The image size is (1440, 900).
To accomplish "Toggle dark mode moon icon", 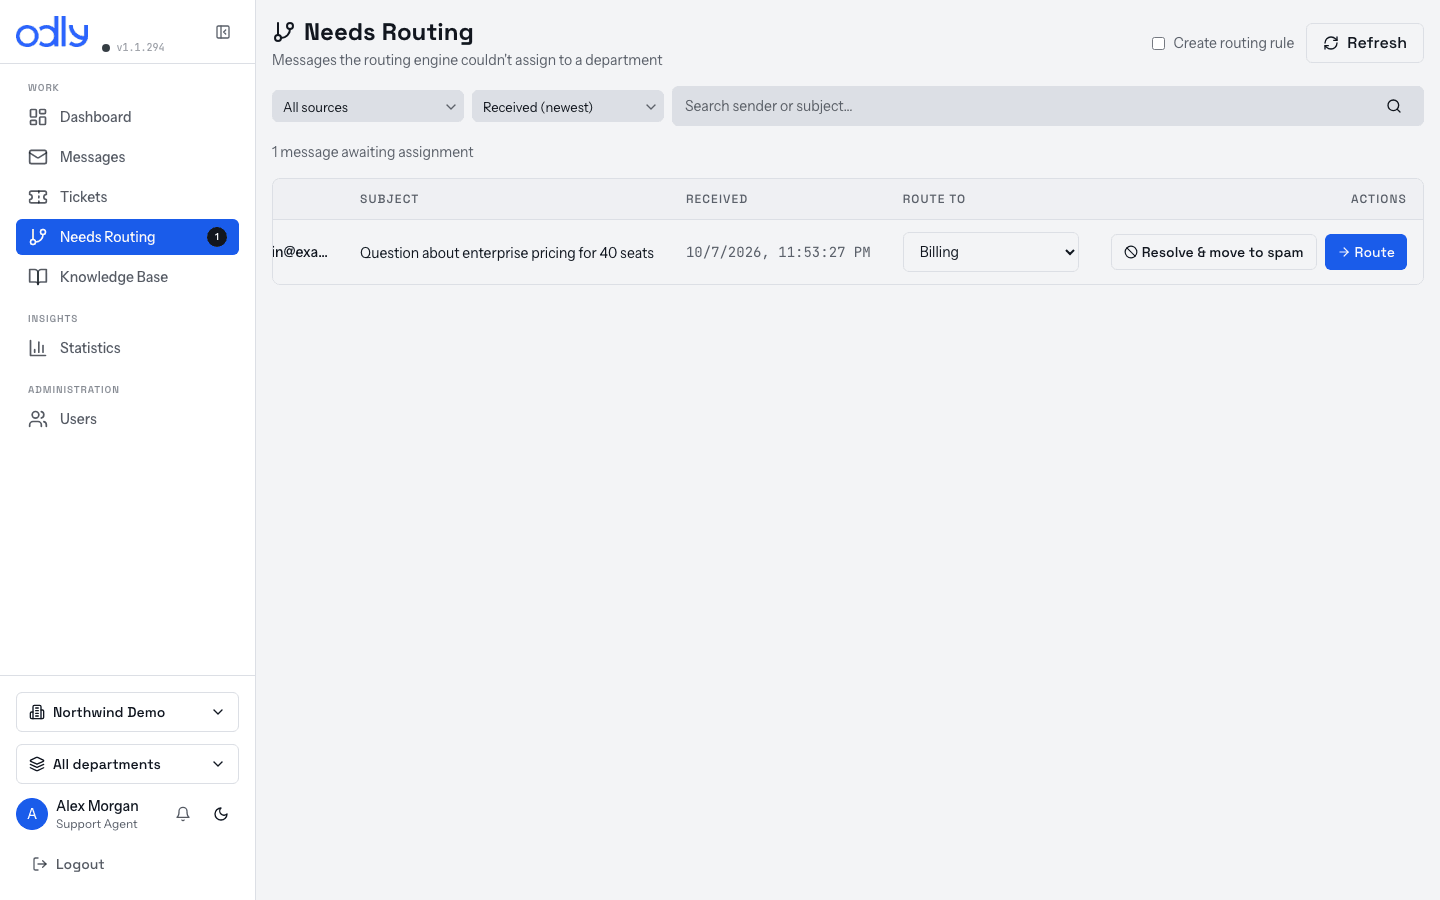I will point(221,814).
